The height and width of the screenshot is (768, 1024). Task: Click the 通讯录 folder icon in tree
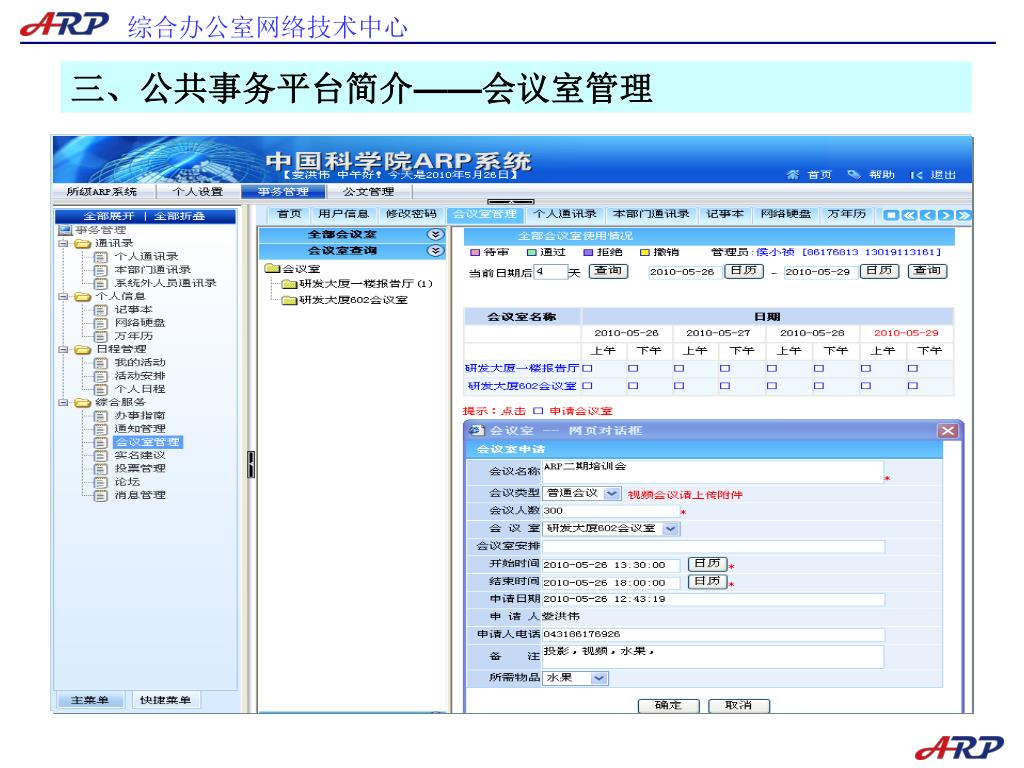coord(82,244)
